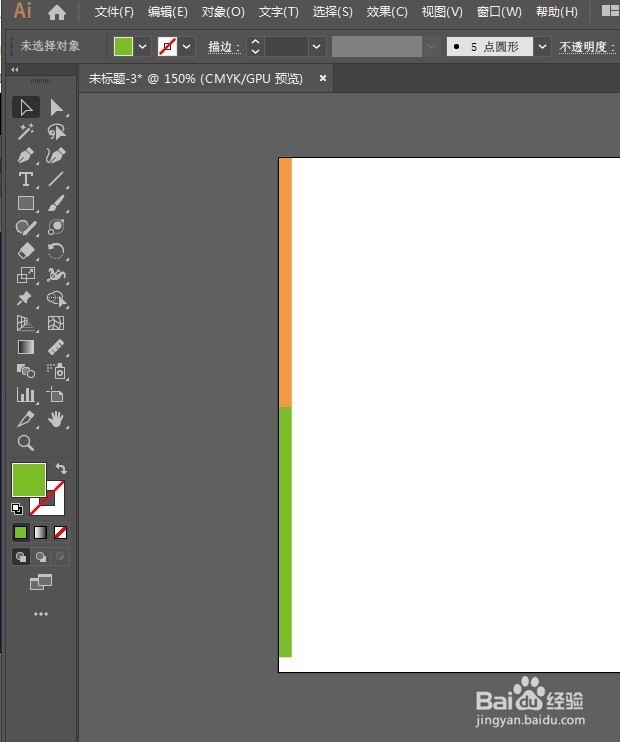Open the 文字(T) menu

pyautogui.click(x=278, y=12)
